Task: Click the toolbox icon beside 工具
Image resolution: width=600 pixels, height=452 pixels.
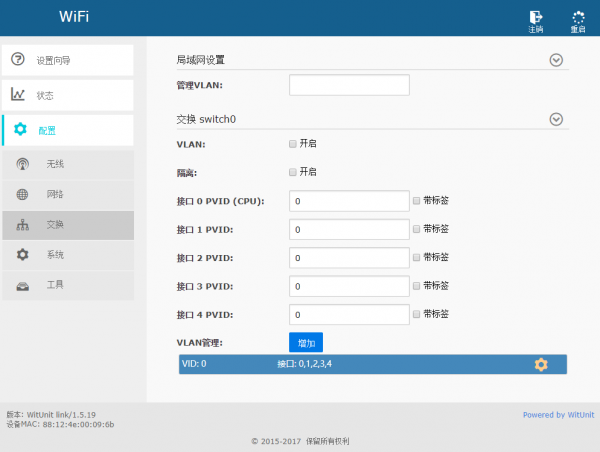Action: point(23,286)
